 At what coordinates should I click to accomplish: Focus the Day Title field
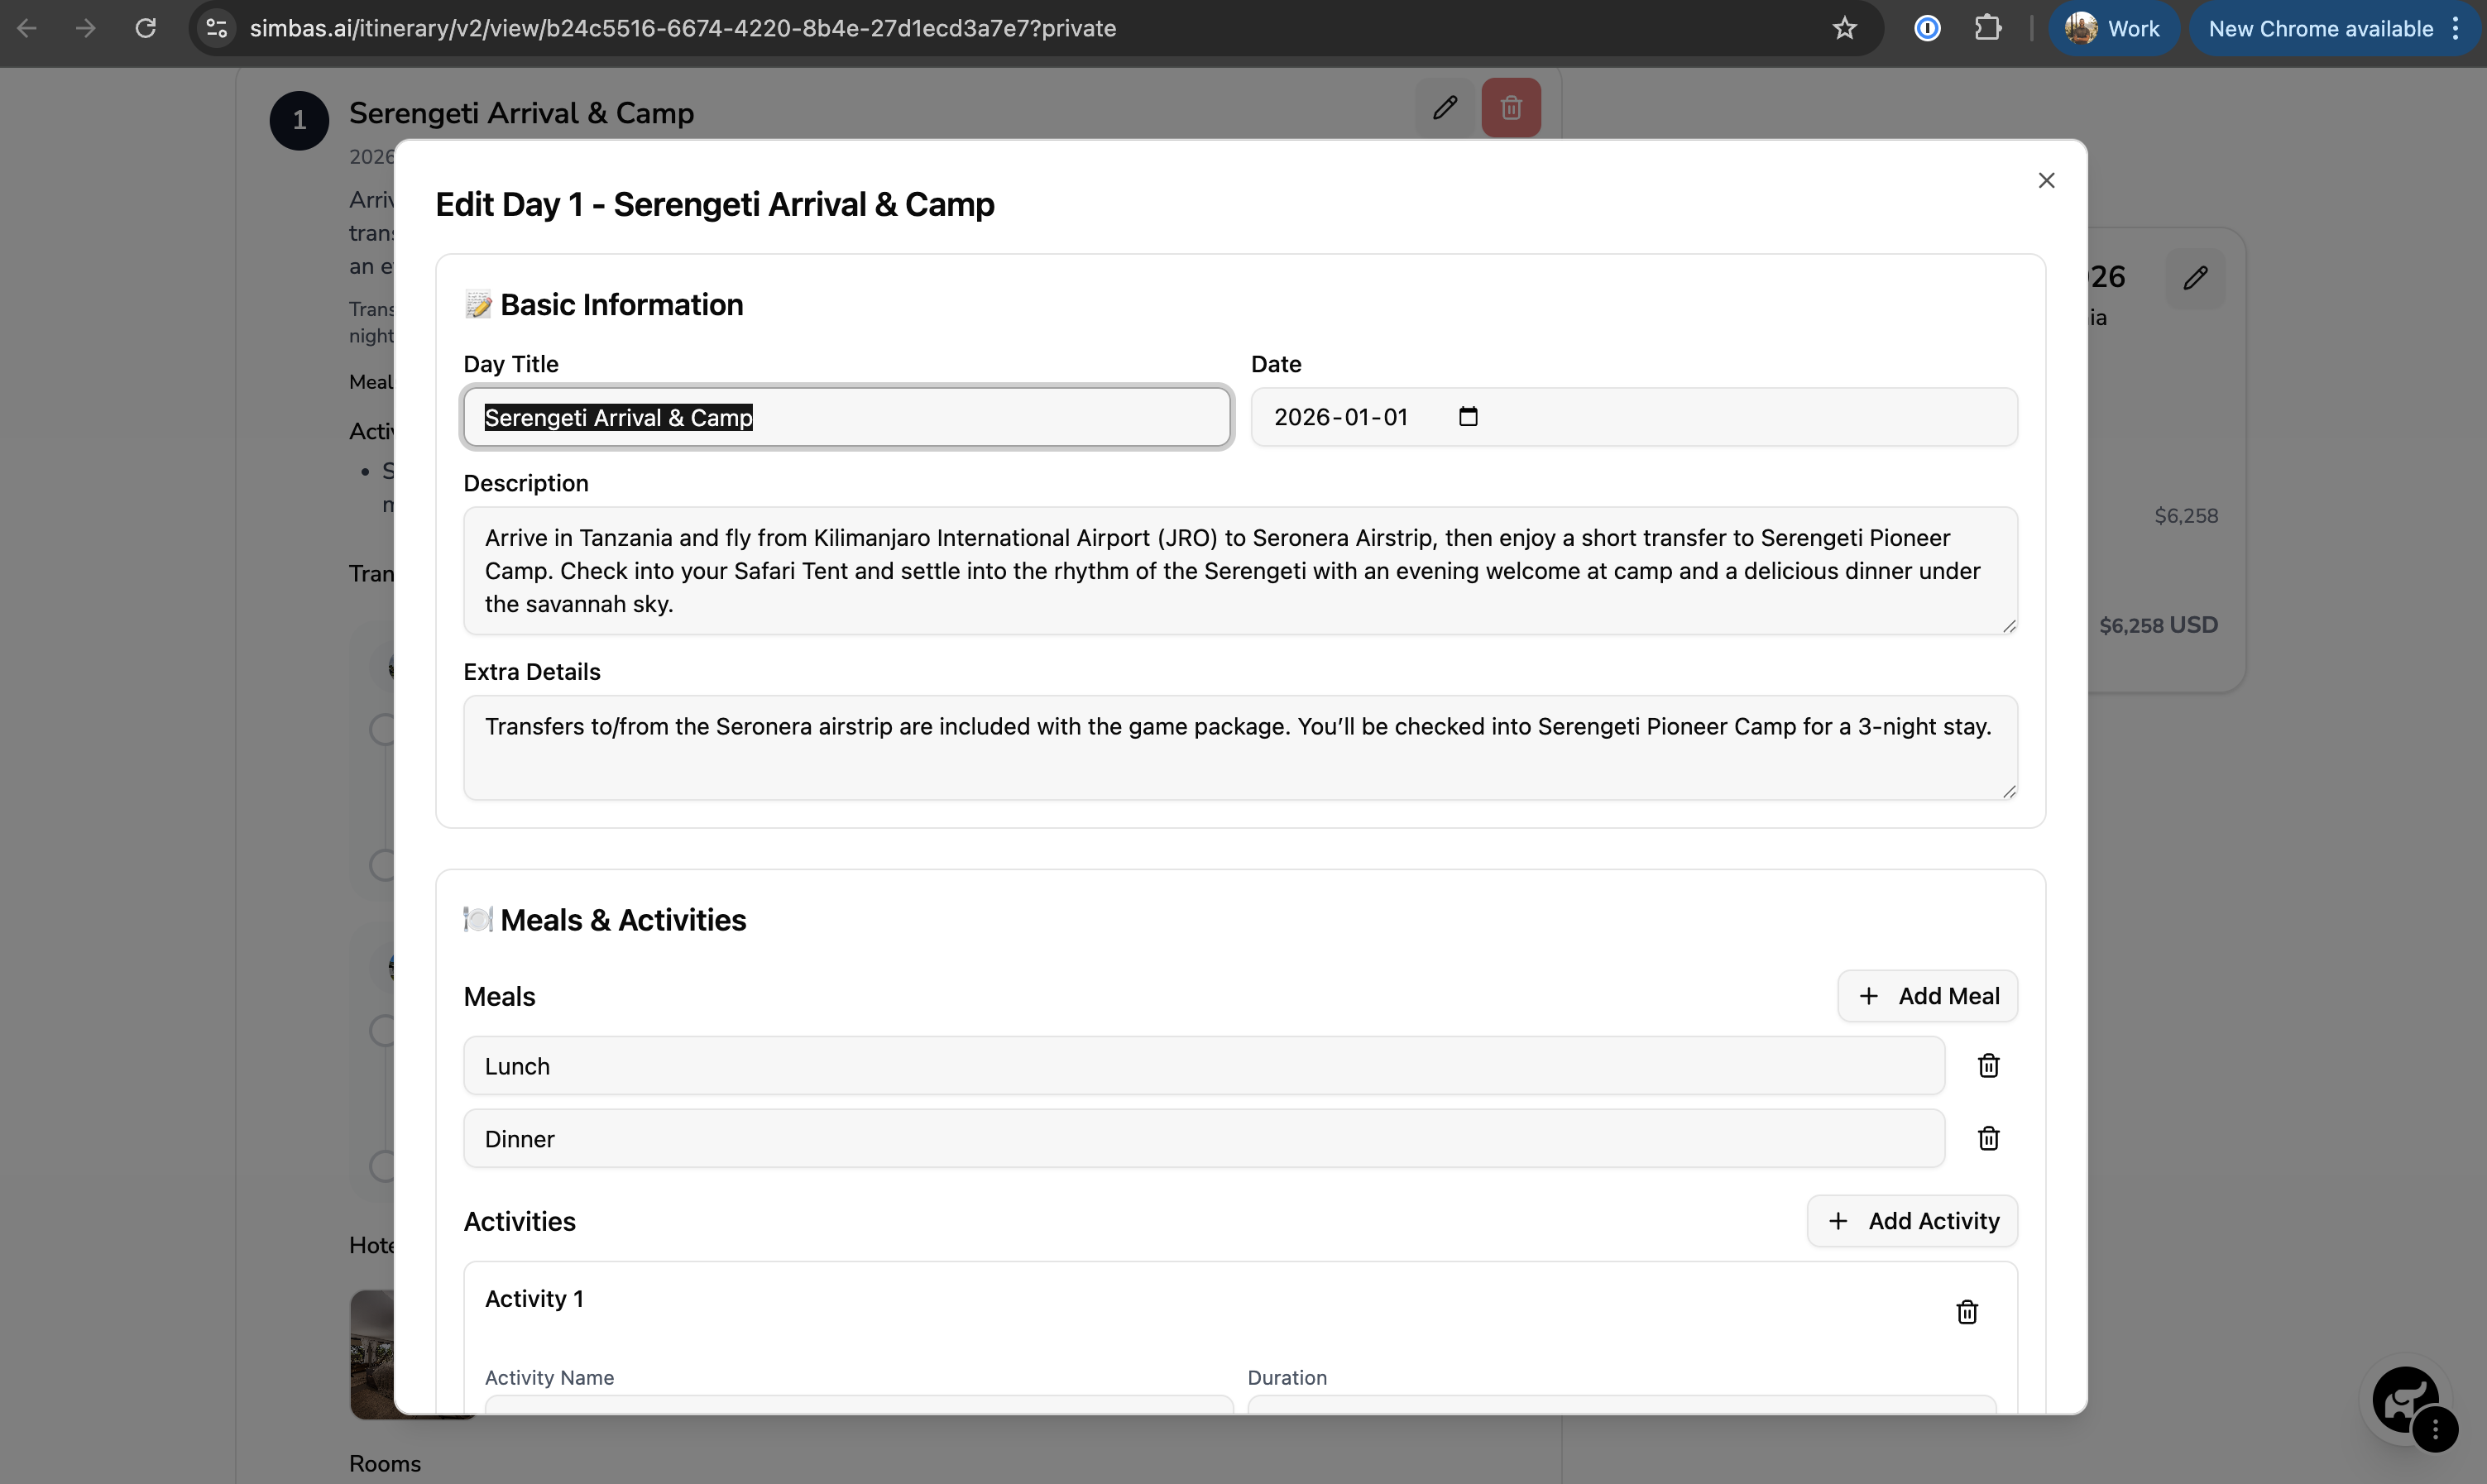click(x=846, y=417)
